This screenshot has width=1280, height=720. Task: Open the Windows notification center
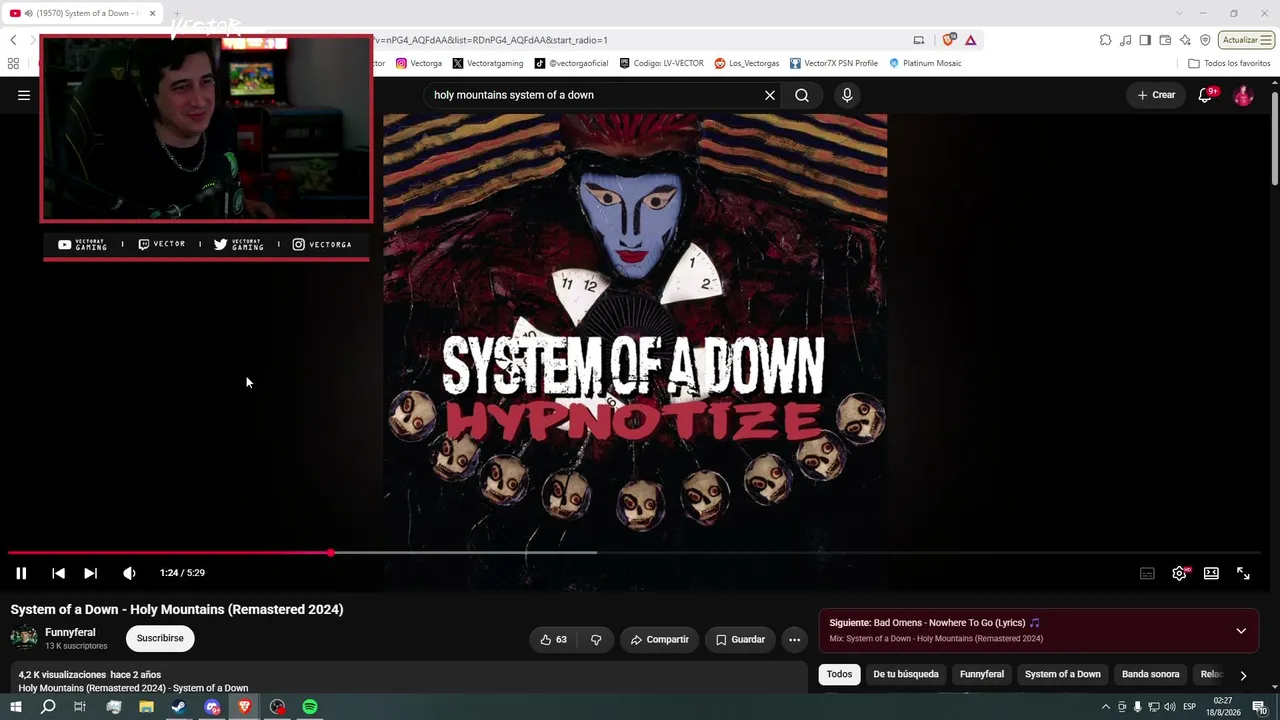pyautogui.click(x=1259, y=707)
